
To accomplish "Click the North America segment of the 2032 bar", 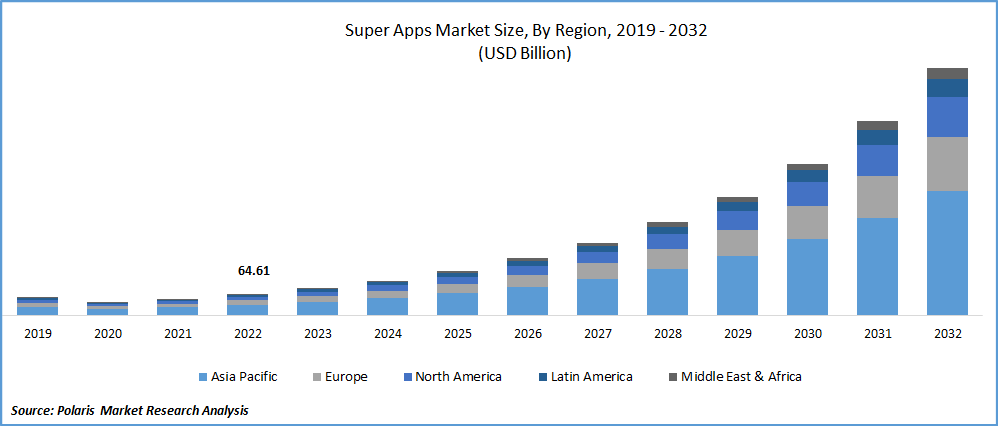I will (x=948, y=117).
